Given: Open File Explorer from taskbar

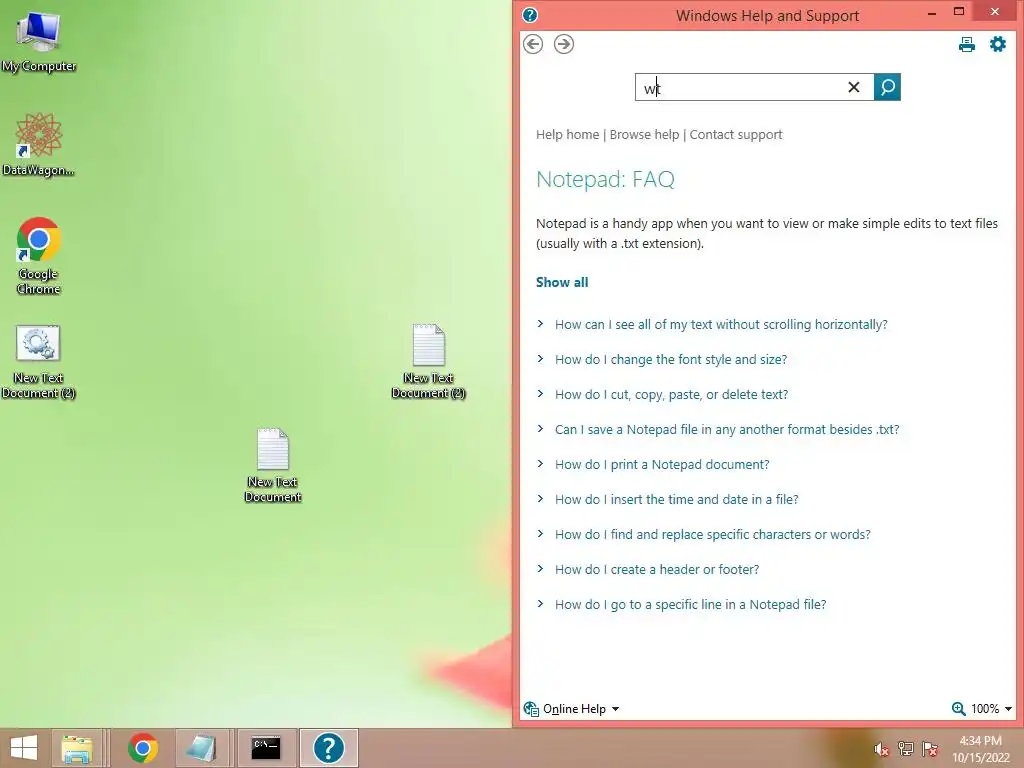Looking at the screenshot, I should [76, 748].
